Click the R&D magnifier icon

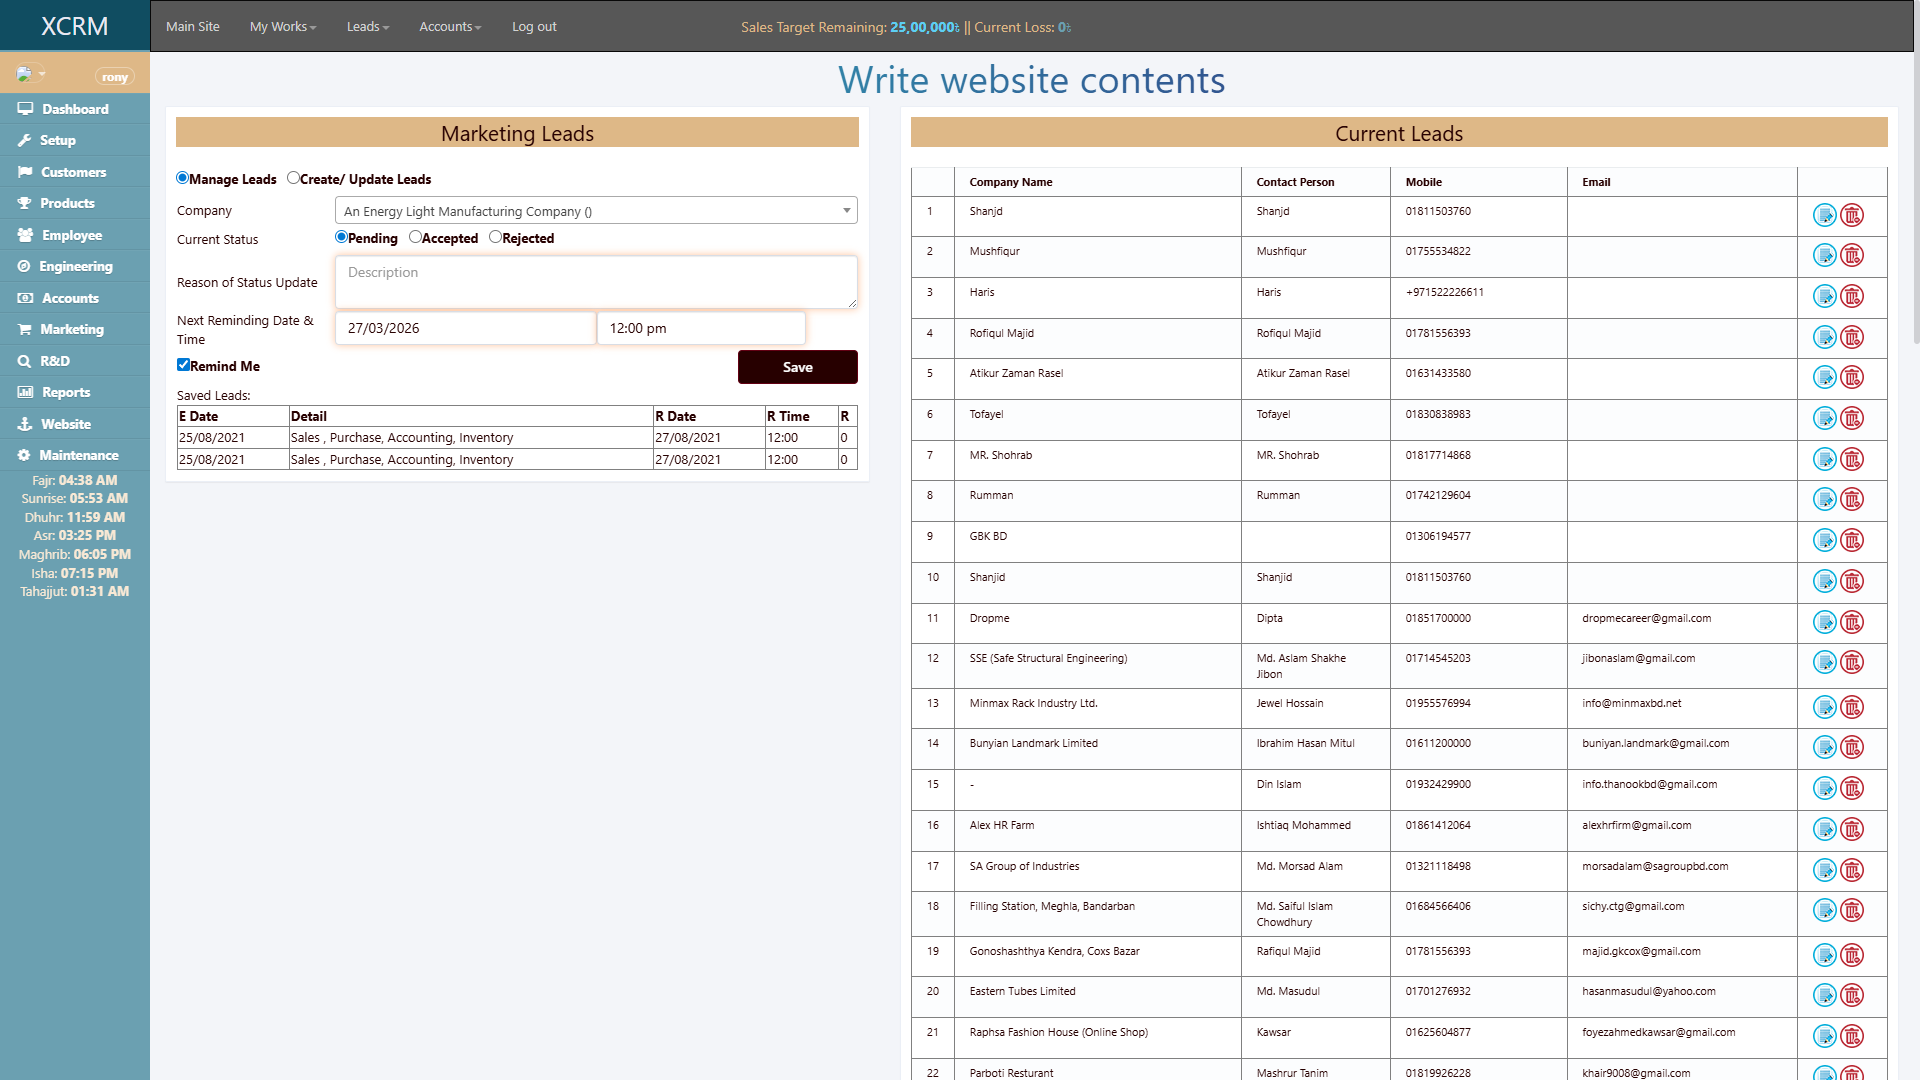(24, 360)
